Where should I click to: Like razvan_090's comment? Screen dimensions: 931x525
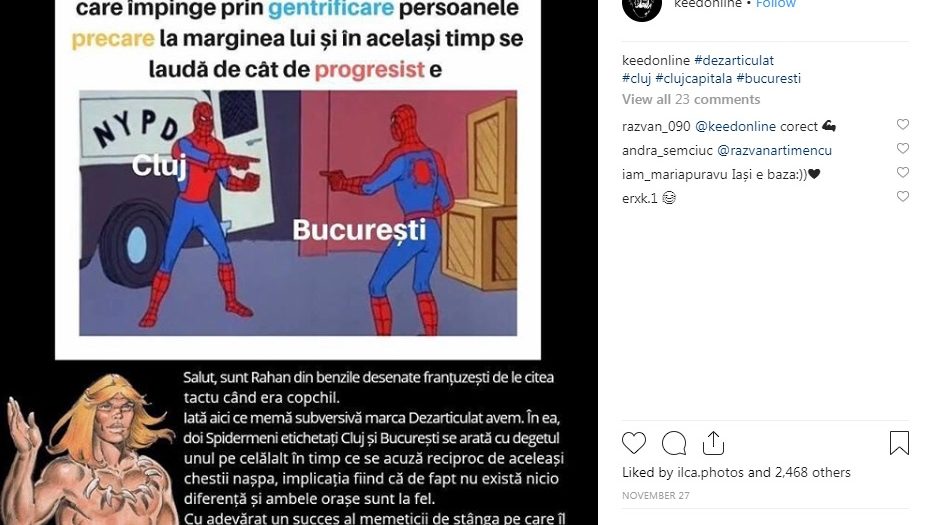tap(902, 124)
